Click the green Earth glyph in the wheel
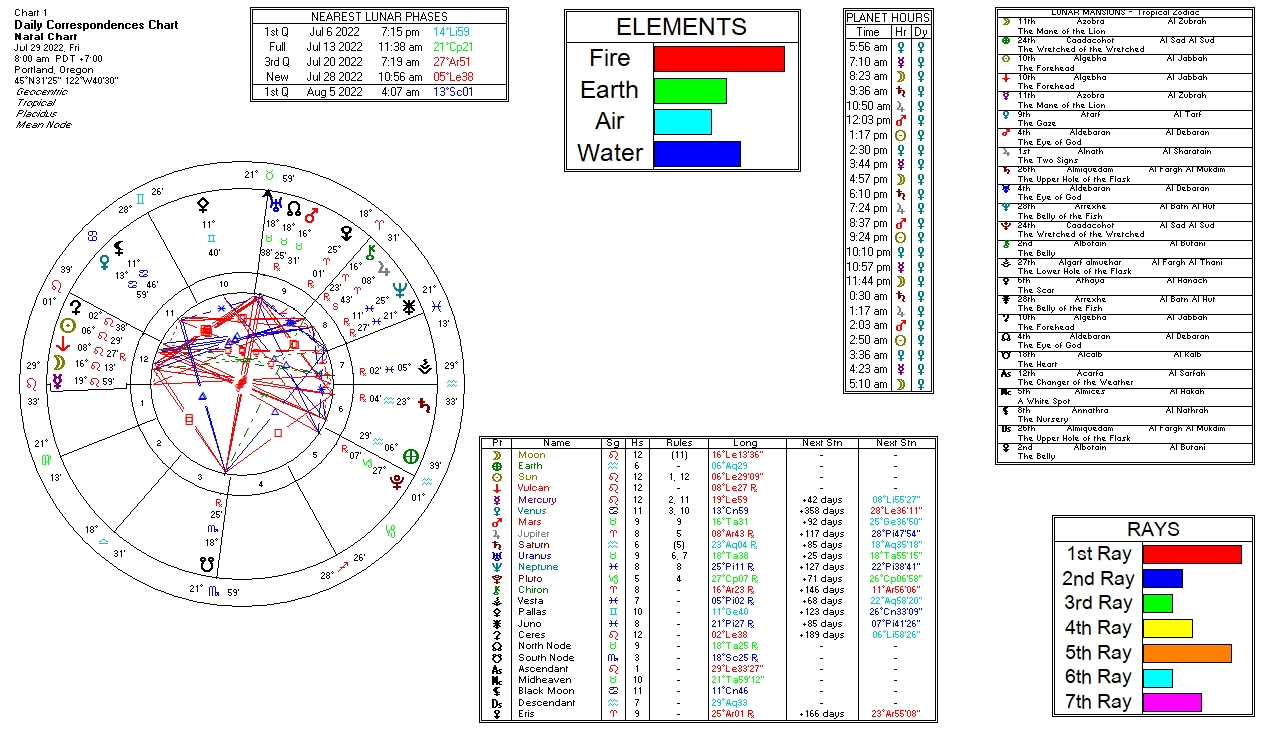This screenshot has width=1267, height=741. [x=410, y=456]
